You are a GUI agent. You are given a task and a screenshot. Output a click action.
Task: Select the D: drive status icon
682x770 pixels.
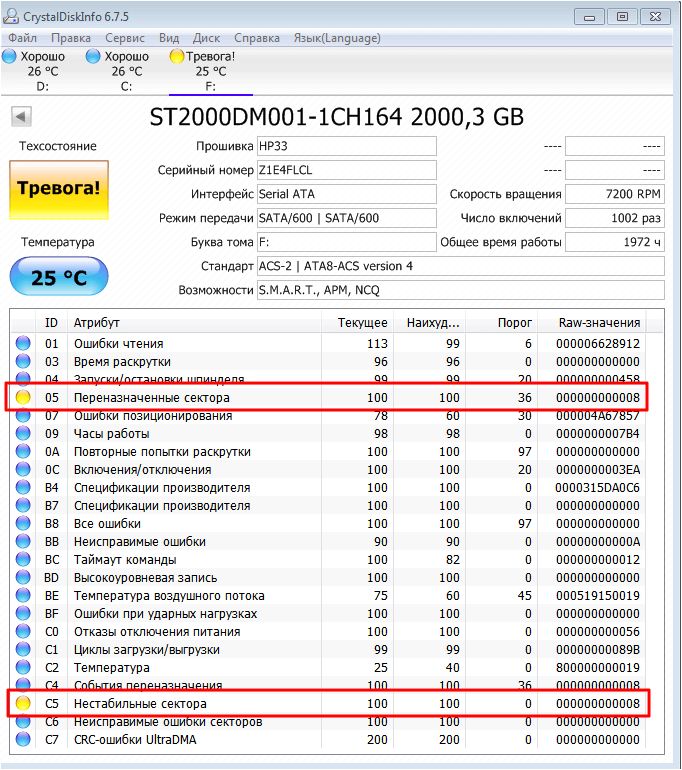tap(9, 56)
